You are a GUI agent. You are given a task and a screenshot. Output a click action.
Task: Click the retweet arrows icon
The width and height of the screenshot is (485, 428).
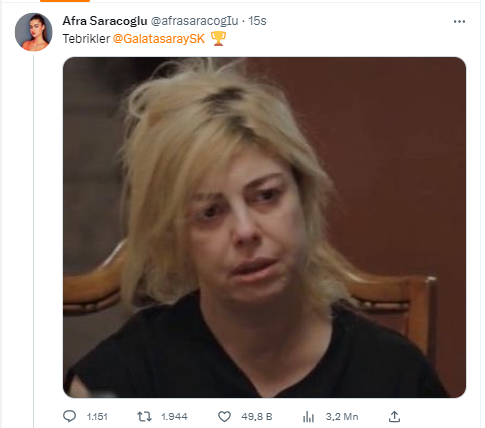click(144, 416)
